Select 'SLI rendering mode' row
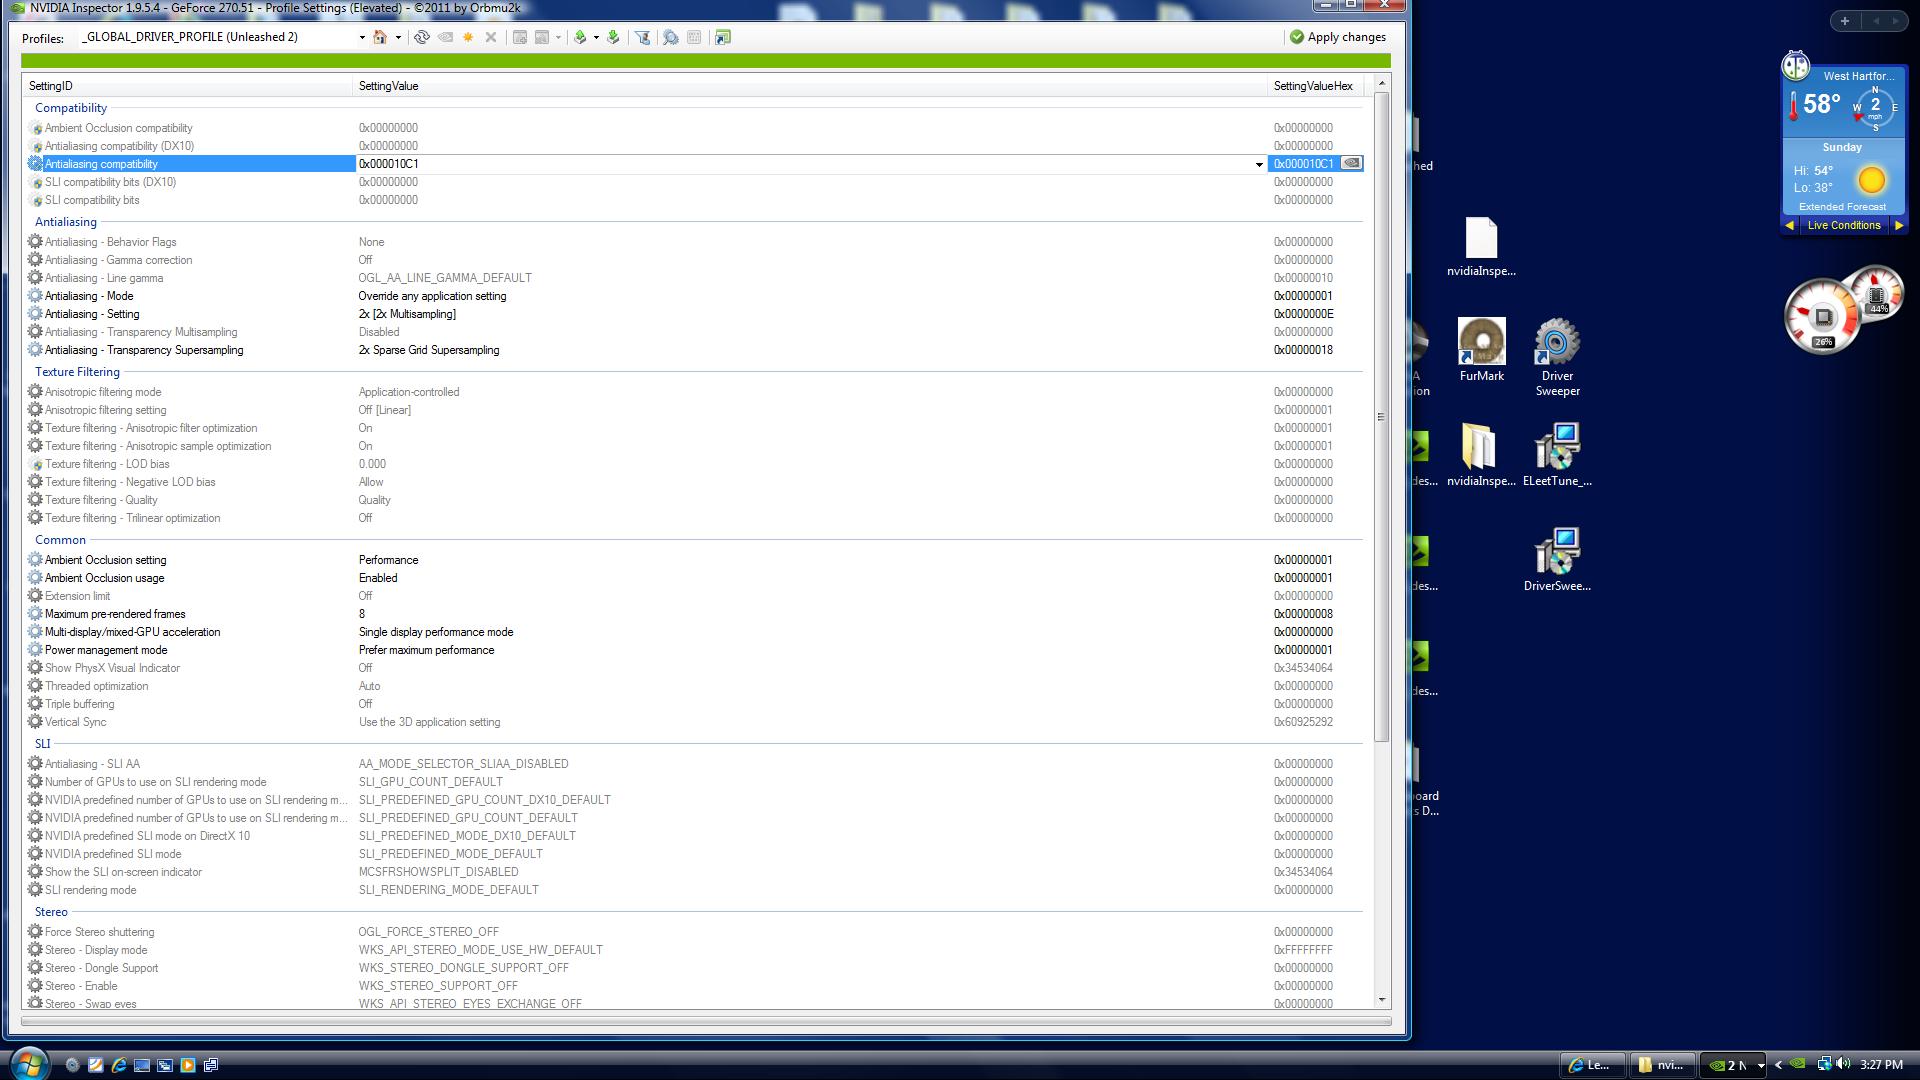Screen dimensions: 1920x1080 (x=695, y=890)
